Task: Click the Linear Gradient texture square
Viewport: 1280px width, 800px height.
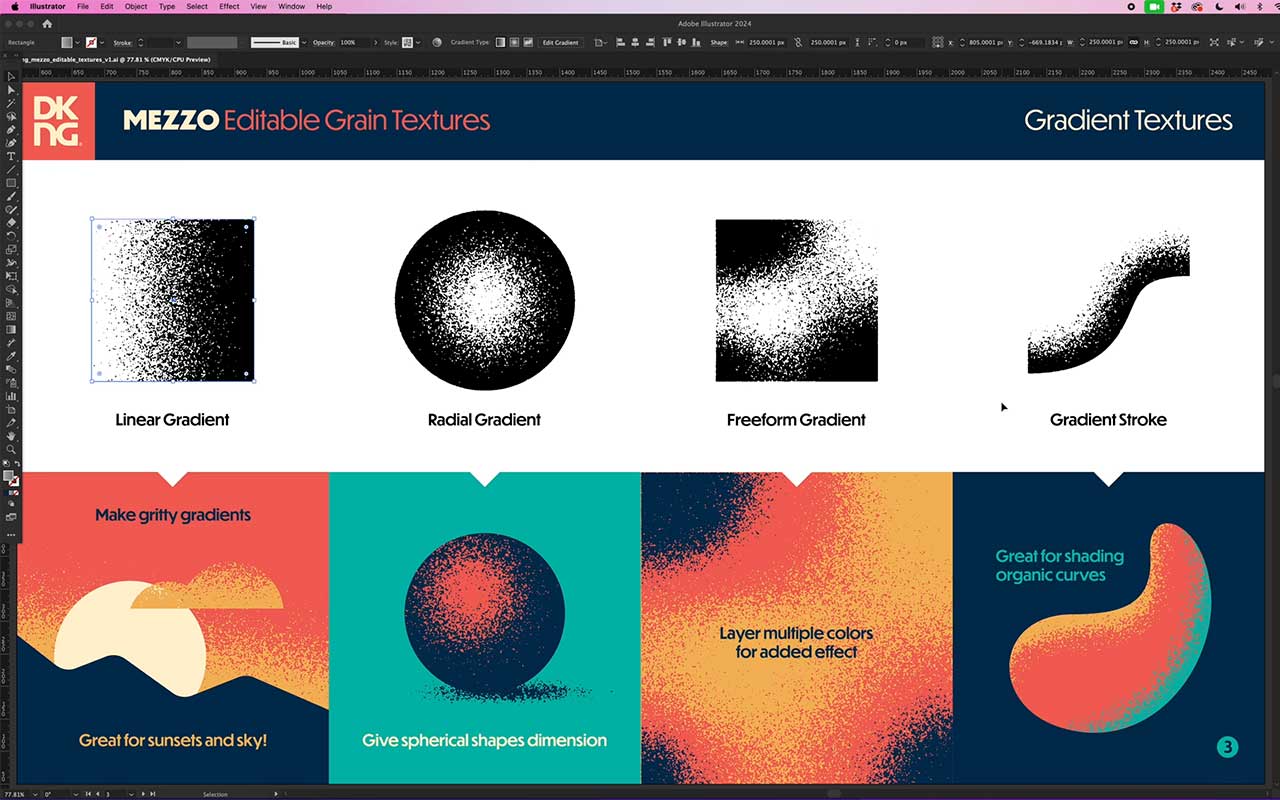Action: (172, 300)
